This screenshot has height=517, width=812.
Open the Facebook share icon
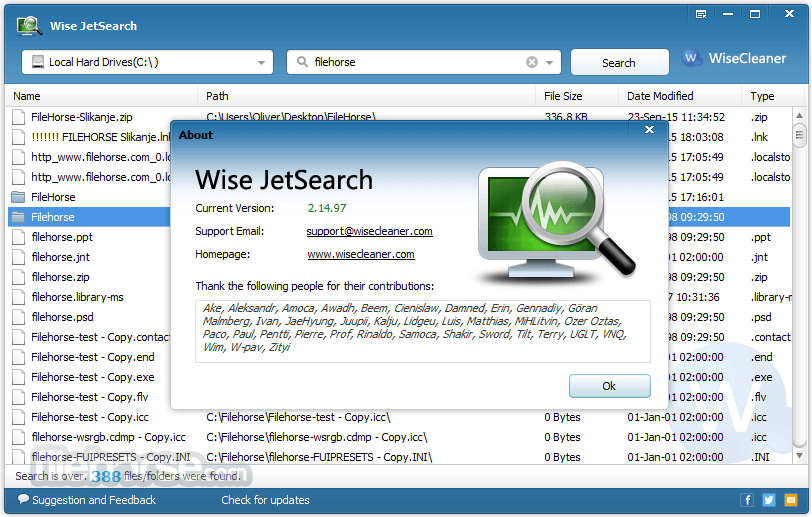point(746,500)
